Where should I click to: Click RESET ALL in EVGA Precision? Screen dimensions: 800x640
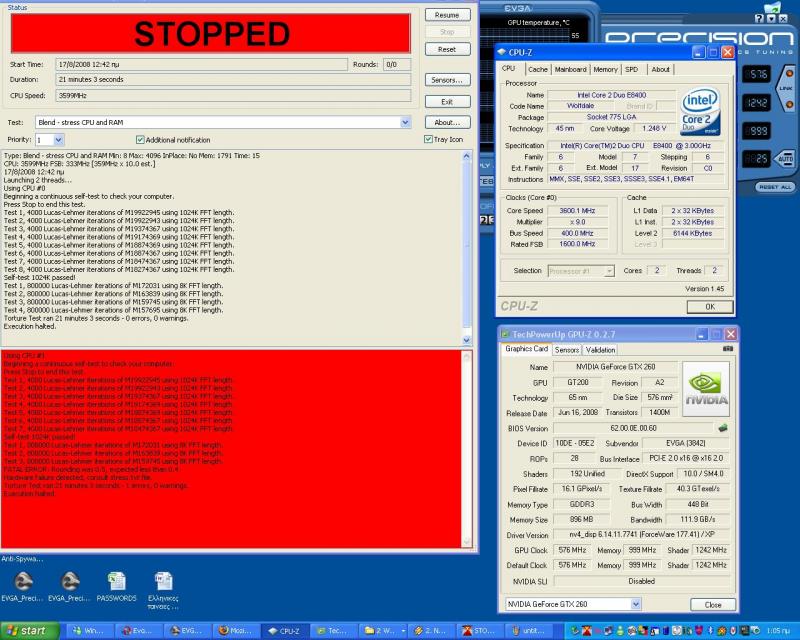click(x=775, y=187)
